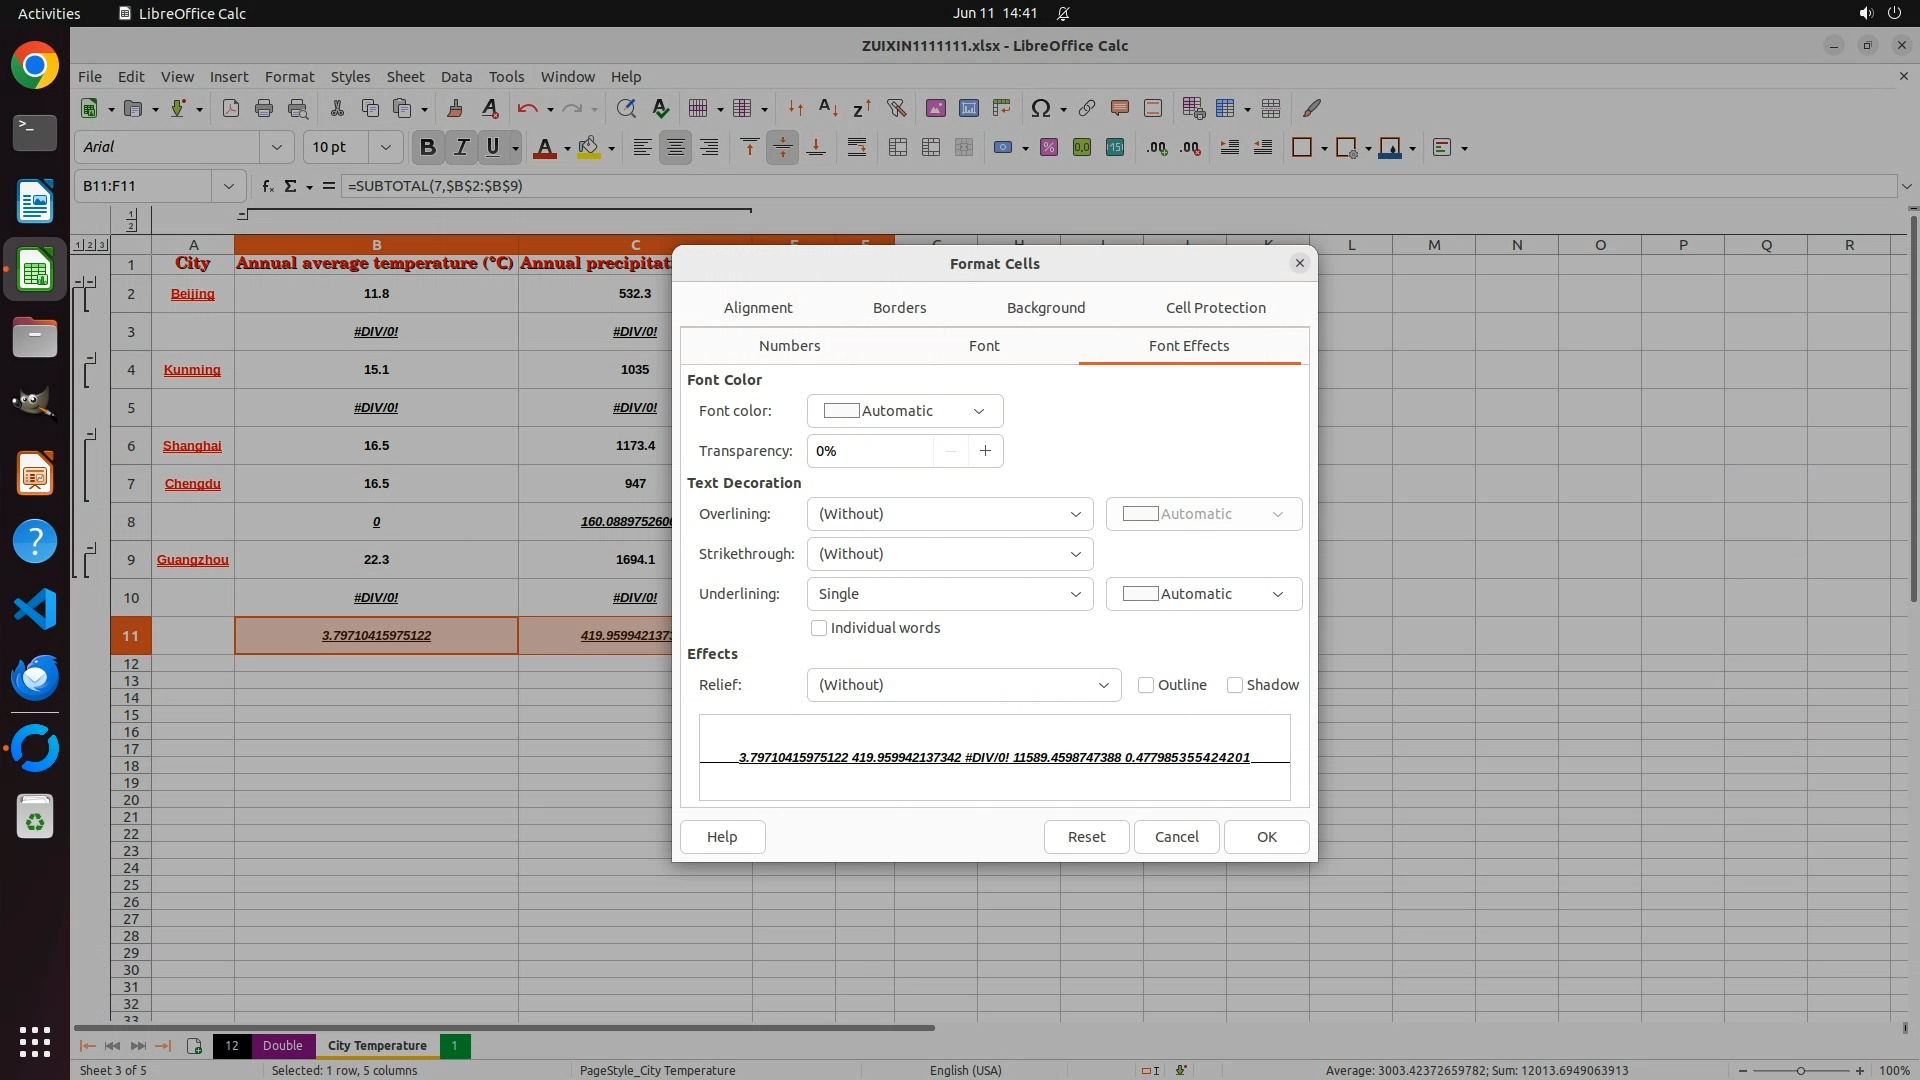
Task: Click the Sort Ascending toolbar icon
Action: pyautogui.click(x=828, y=108)
